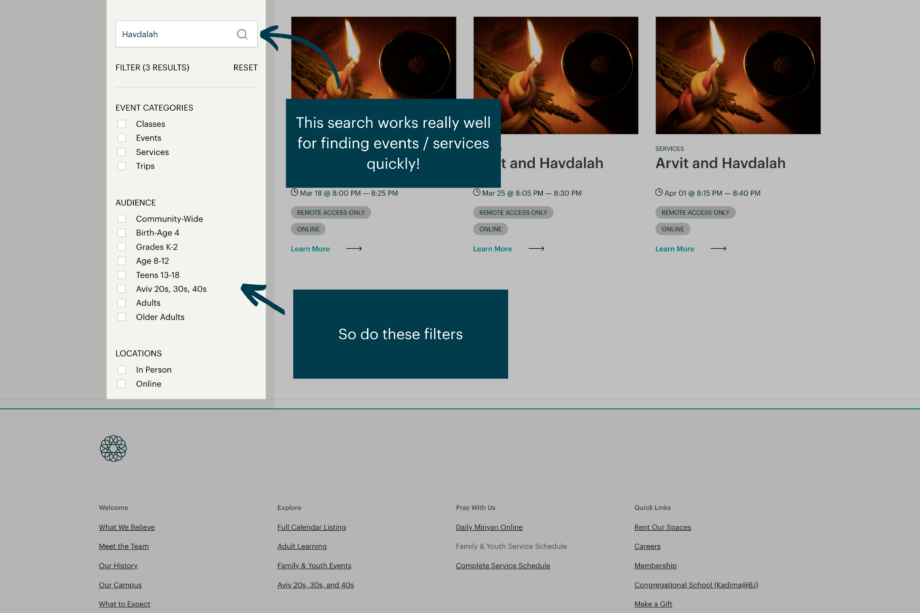Click Online tag on Mar 25 event
The height and width of the screenshot is (613, 920).
click(x=491, y=229)
